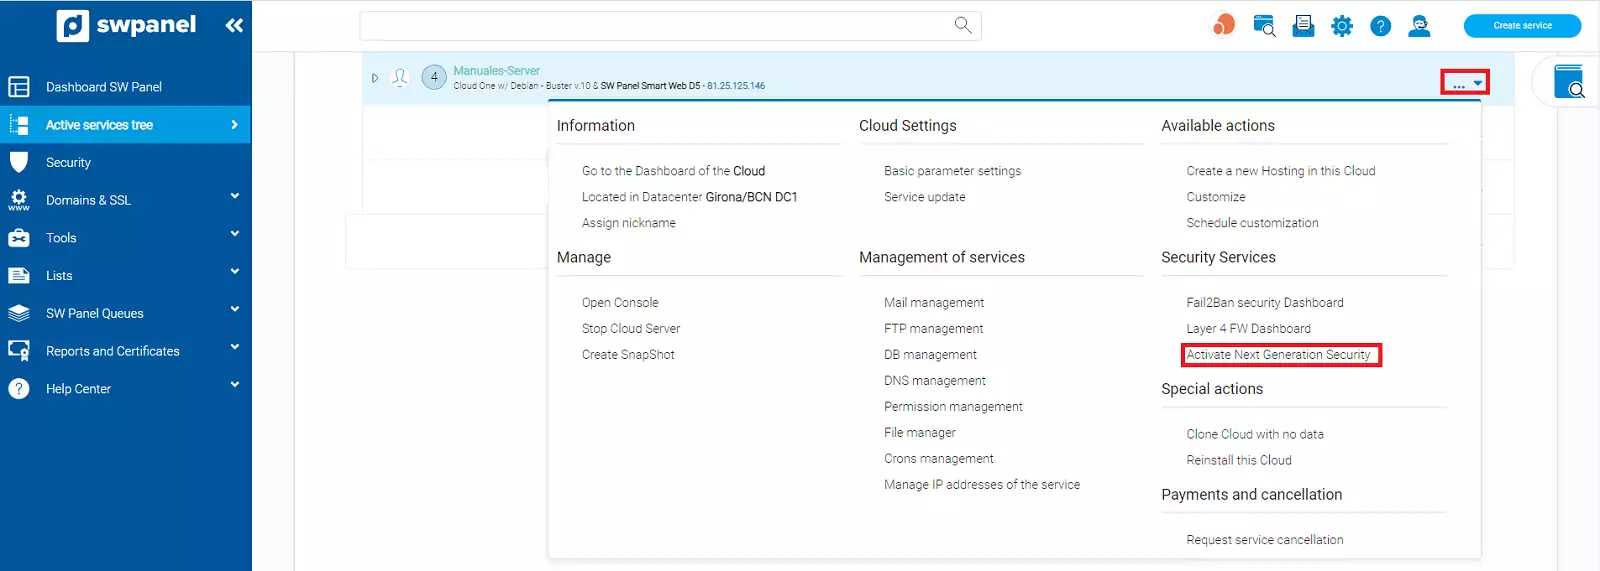Click Activate Next Generation Security
Screen dimensions: 1600x571
tap(1278, 355)
